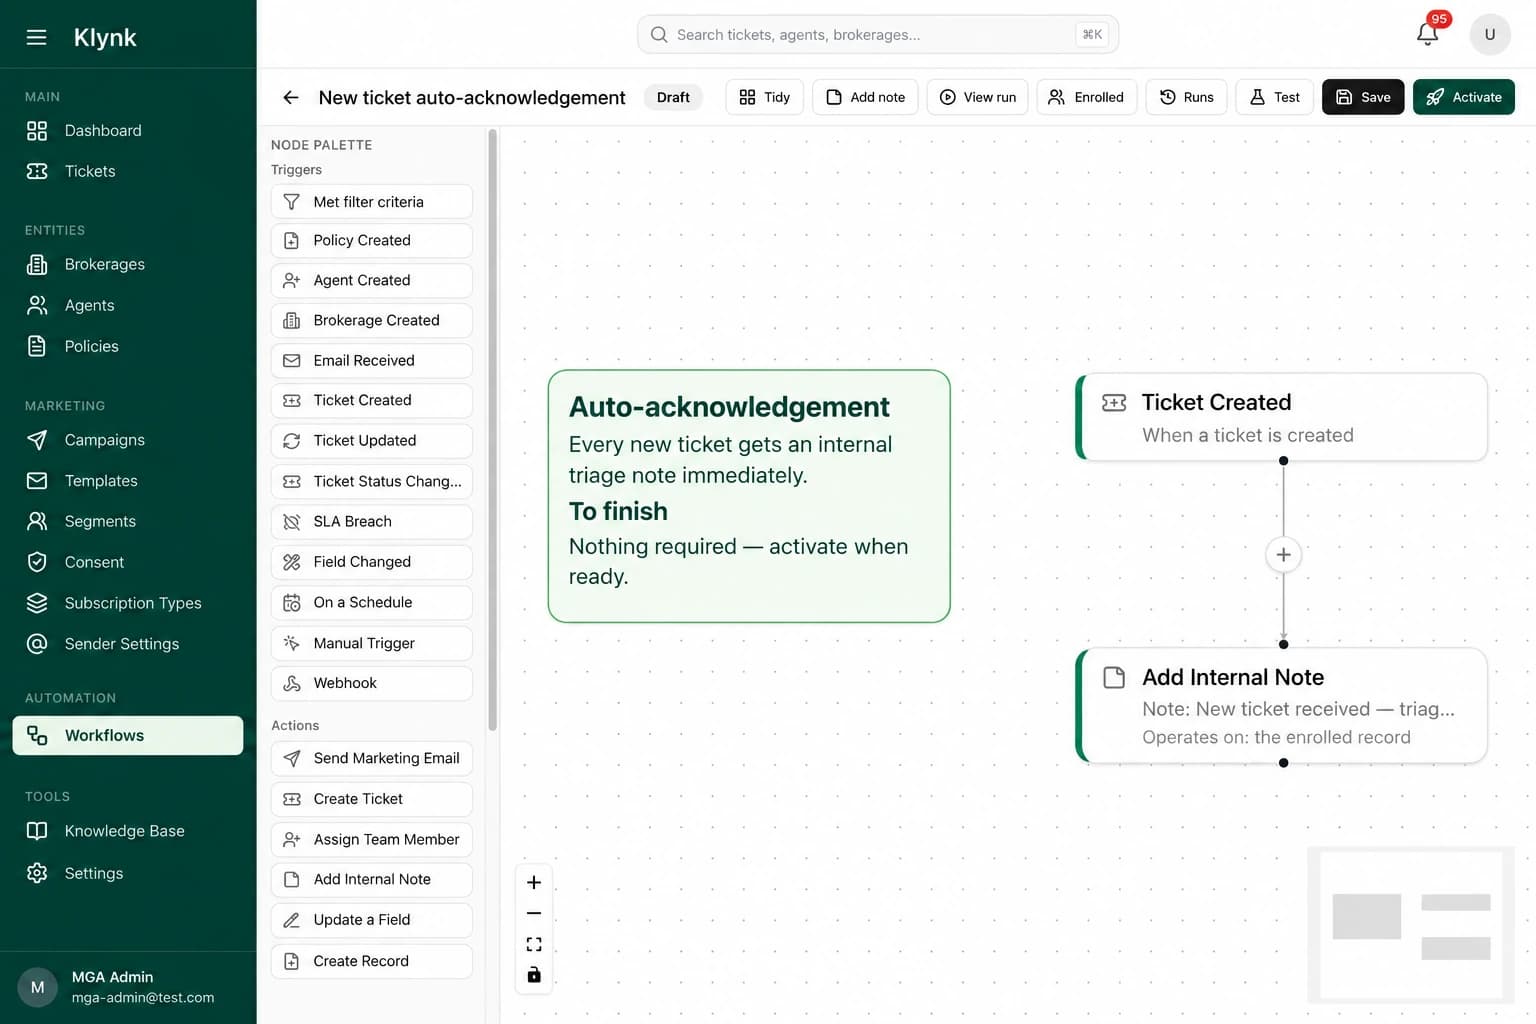The image size is (1536, 1024).
Task: Pick the Ticket Created palette trigger
Action: (x=371, y=400)
